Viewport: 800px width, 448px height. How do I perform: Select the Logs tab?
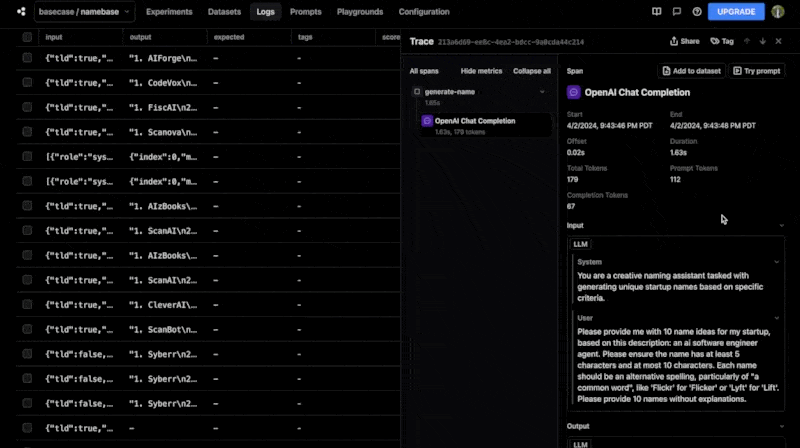coord(265,12)
